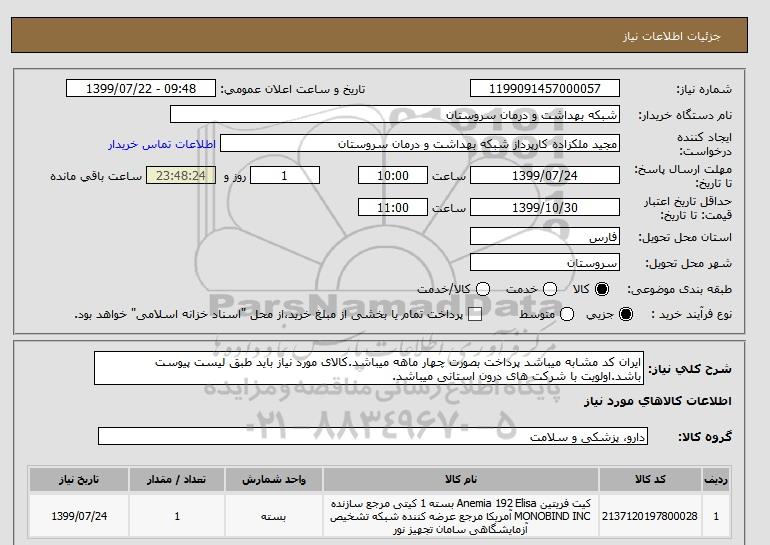Image resolution: width=770 pixels, height=545 pixels.
Task: Select the متوسط purchase type radio
Action: tap(567, 314)
